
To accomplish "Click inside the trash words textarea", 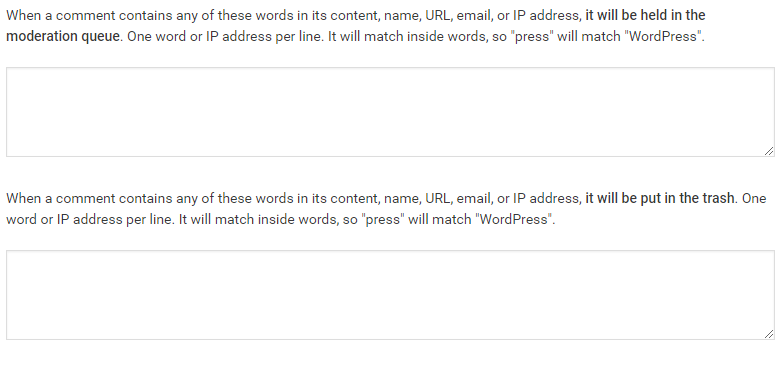I will (x=390, y=295).
